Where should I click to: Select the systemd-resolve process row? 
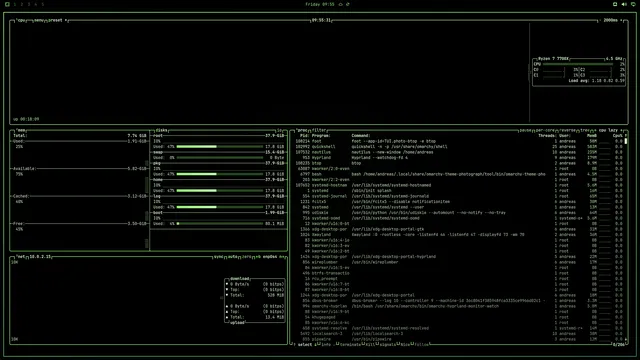pos(459,328)
